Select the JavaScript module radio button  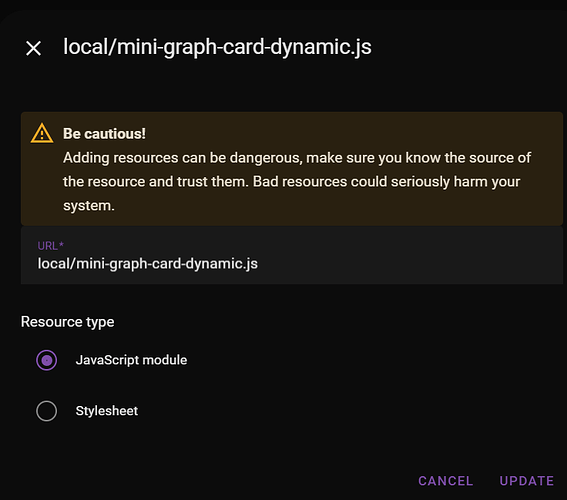(x=46, y=360)
